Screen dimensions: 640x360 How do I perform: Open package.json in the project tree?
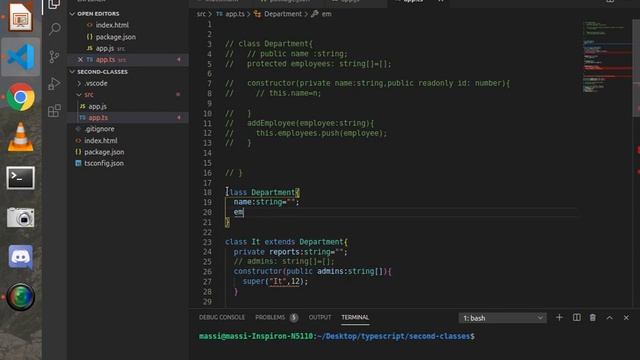104,152
